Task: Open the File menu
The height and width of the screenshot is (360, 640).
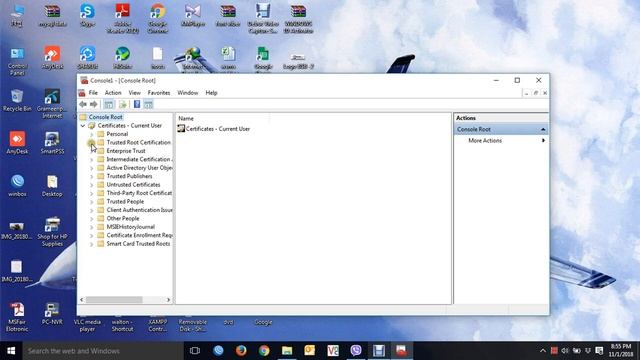Action: coord(93,93)
